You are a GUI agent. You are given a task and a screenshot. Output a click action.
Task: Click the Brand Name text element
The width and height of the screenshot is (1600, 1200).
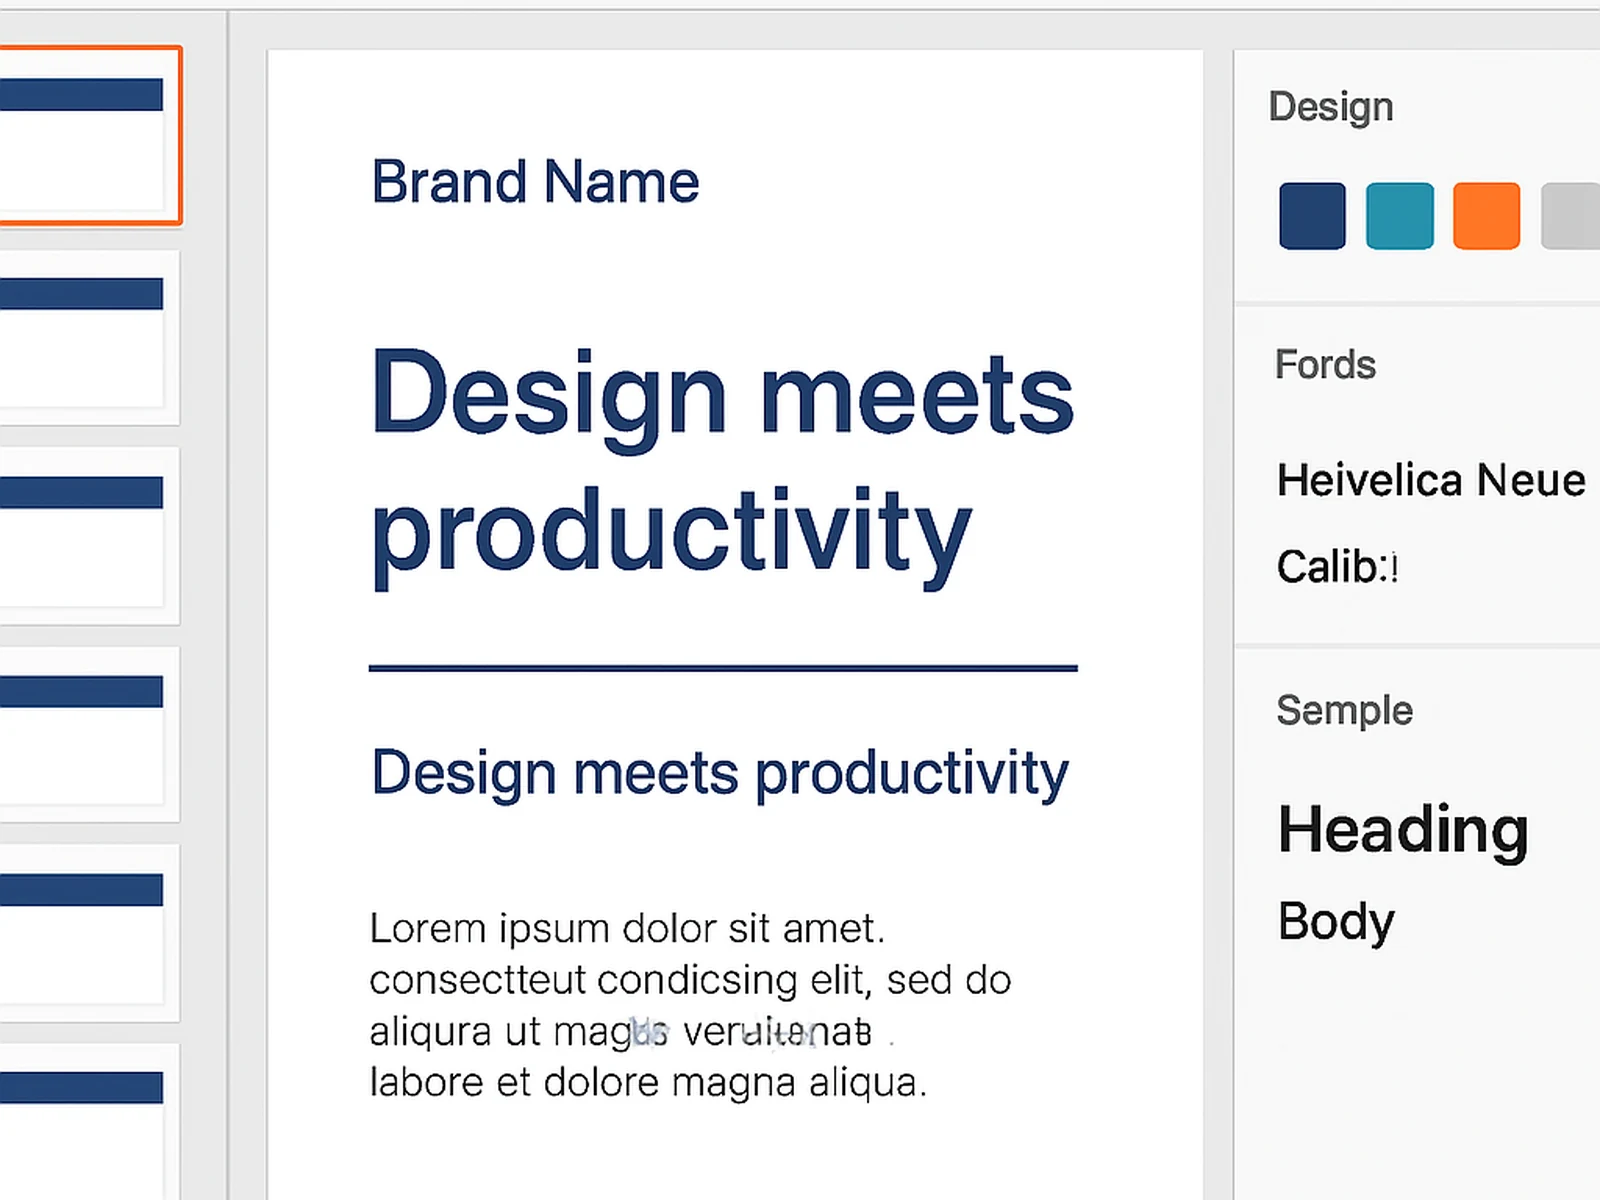535,181
